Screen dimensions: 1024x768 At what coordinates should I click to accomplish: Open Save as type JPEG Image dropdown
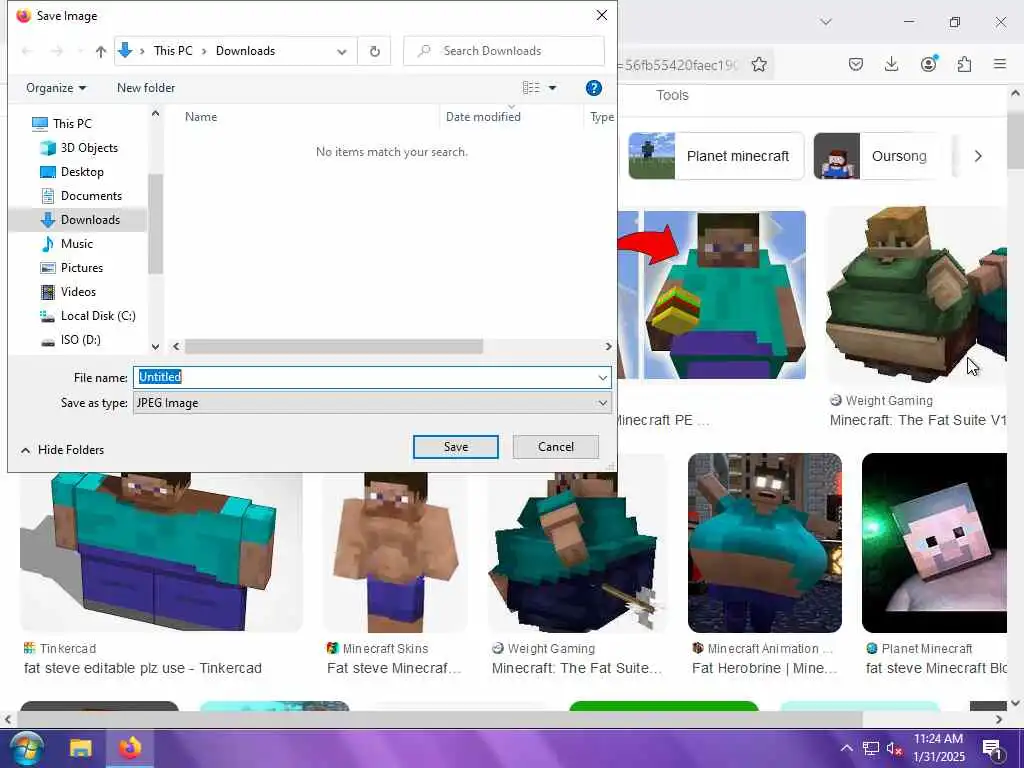[x=372, y=403]
